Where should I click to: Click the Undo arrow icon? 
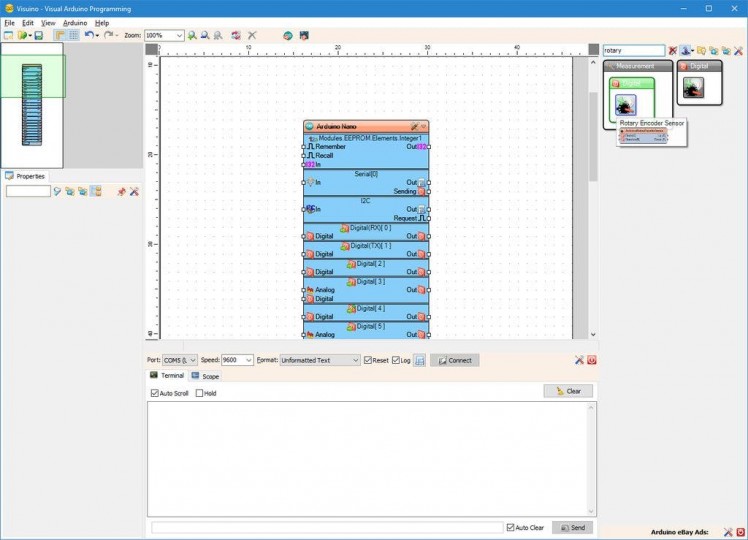coord(88,35)
